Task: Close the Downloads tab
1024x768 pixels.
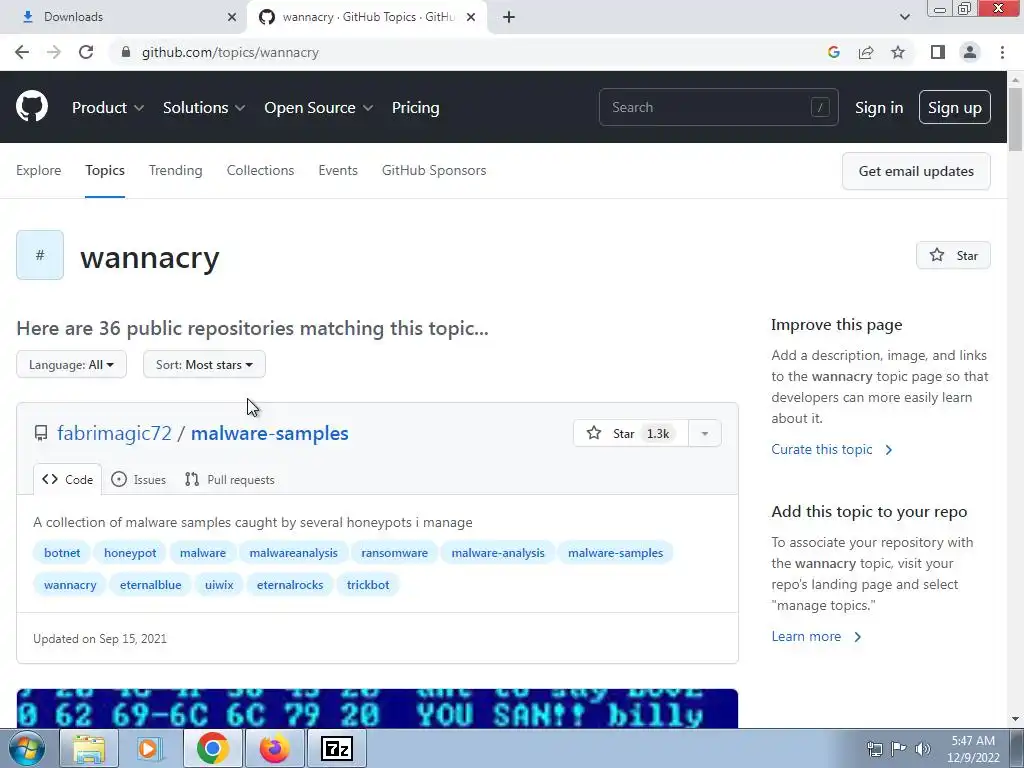Action: point(232,17)
